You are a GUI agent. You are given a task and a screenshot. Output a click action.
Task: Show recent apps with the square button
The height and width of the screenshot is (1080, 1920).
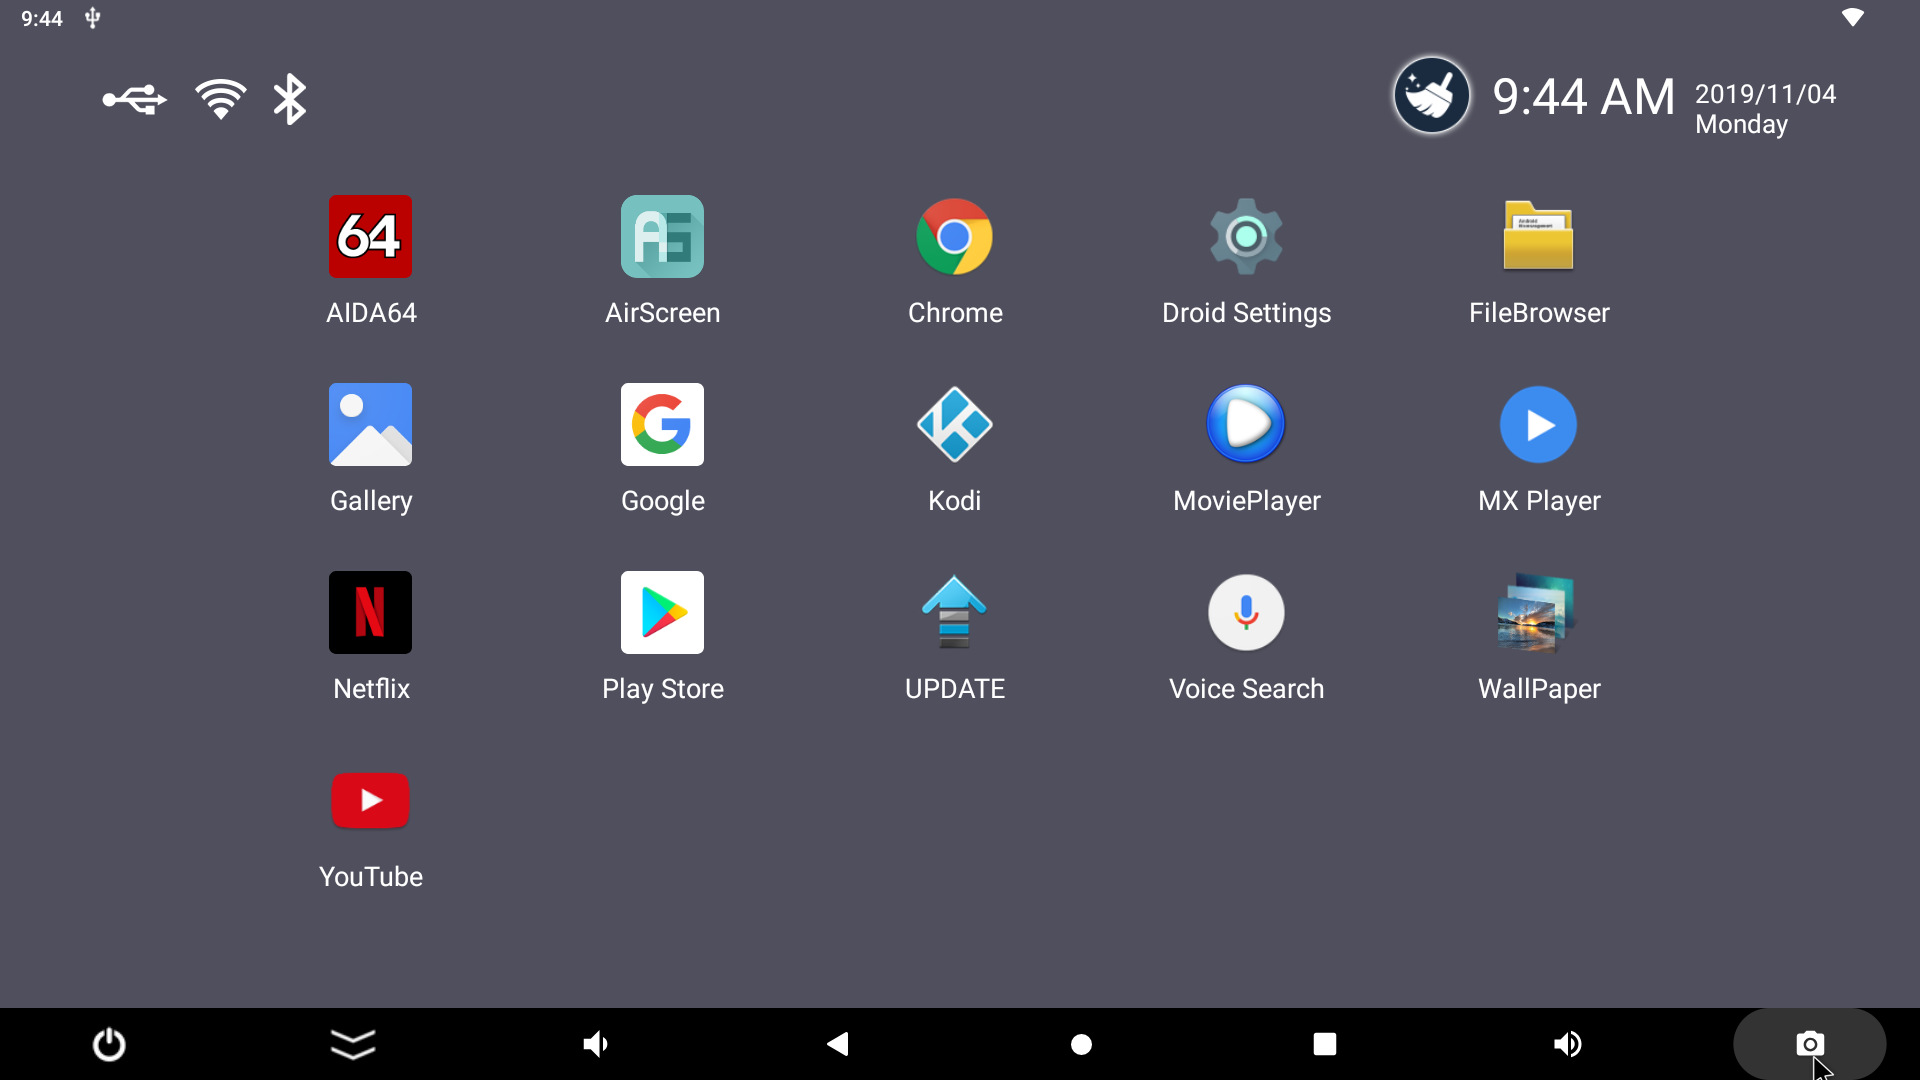1325,1045
